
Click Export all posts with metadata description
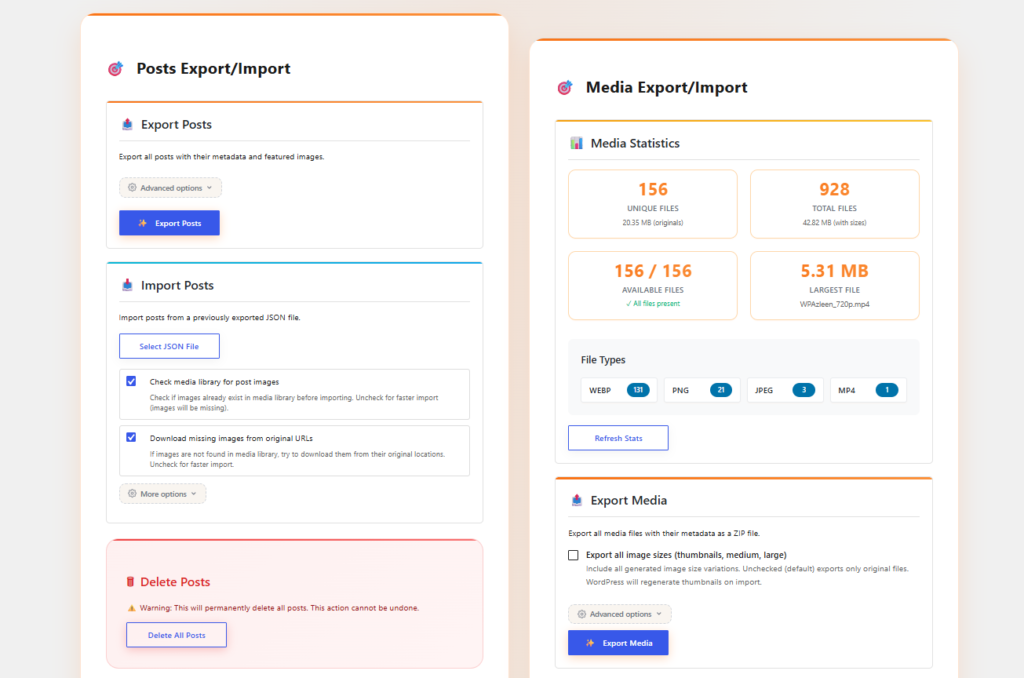[x=221, y=157]
